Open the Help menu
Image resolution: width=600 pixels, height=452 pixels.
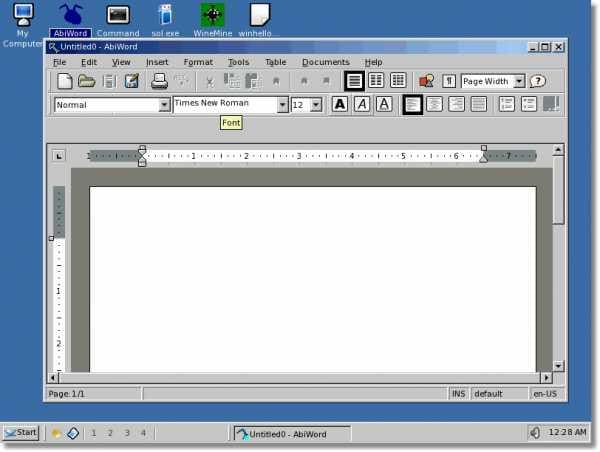coord(373,62)
